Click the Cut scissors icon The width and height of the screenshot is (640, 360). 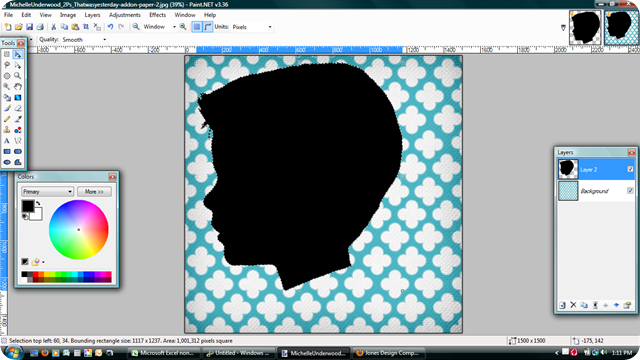[x=53, y=27]
